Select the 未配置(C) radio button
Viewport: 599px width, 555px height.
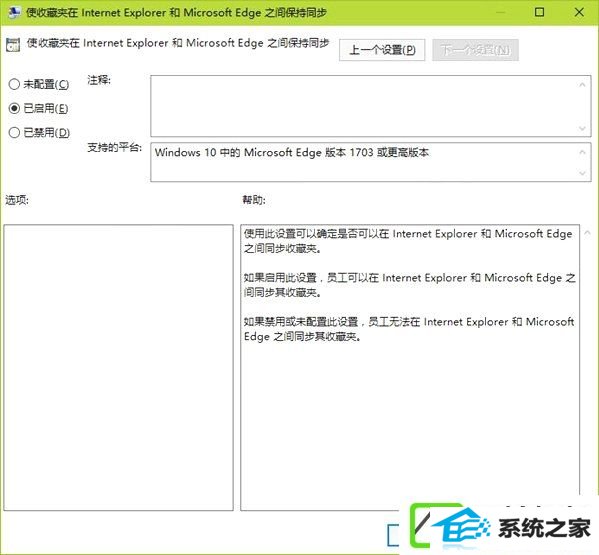pyautogui.click(x=14, y=84)
